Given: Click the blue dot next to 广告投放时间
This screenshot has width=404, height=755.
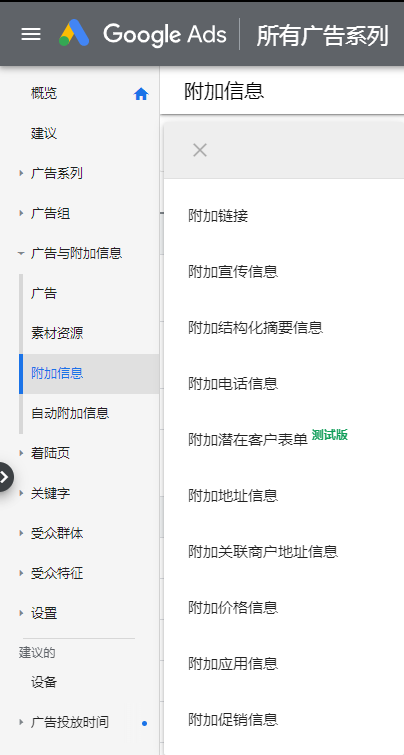Looking at the screenshot, I should (x=144, y=723).
